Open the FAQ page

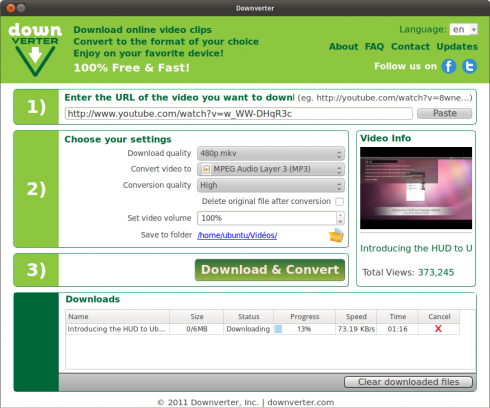click(374, 47)
